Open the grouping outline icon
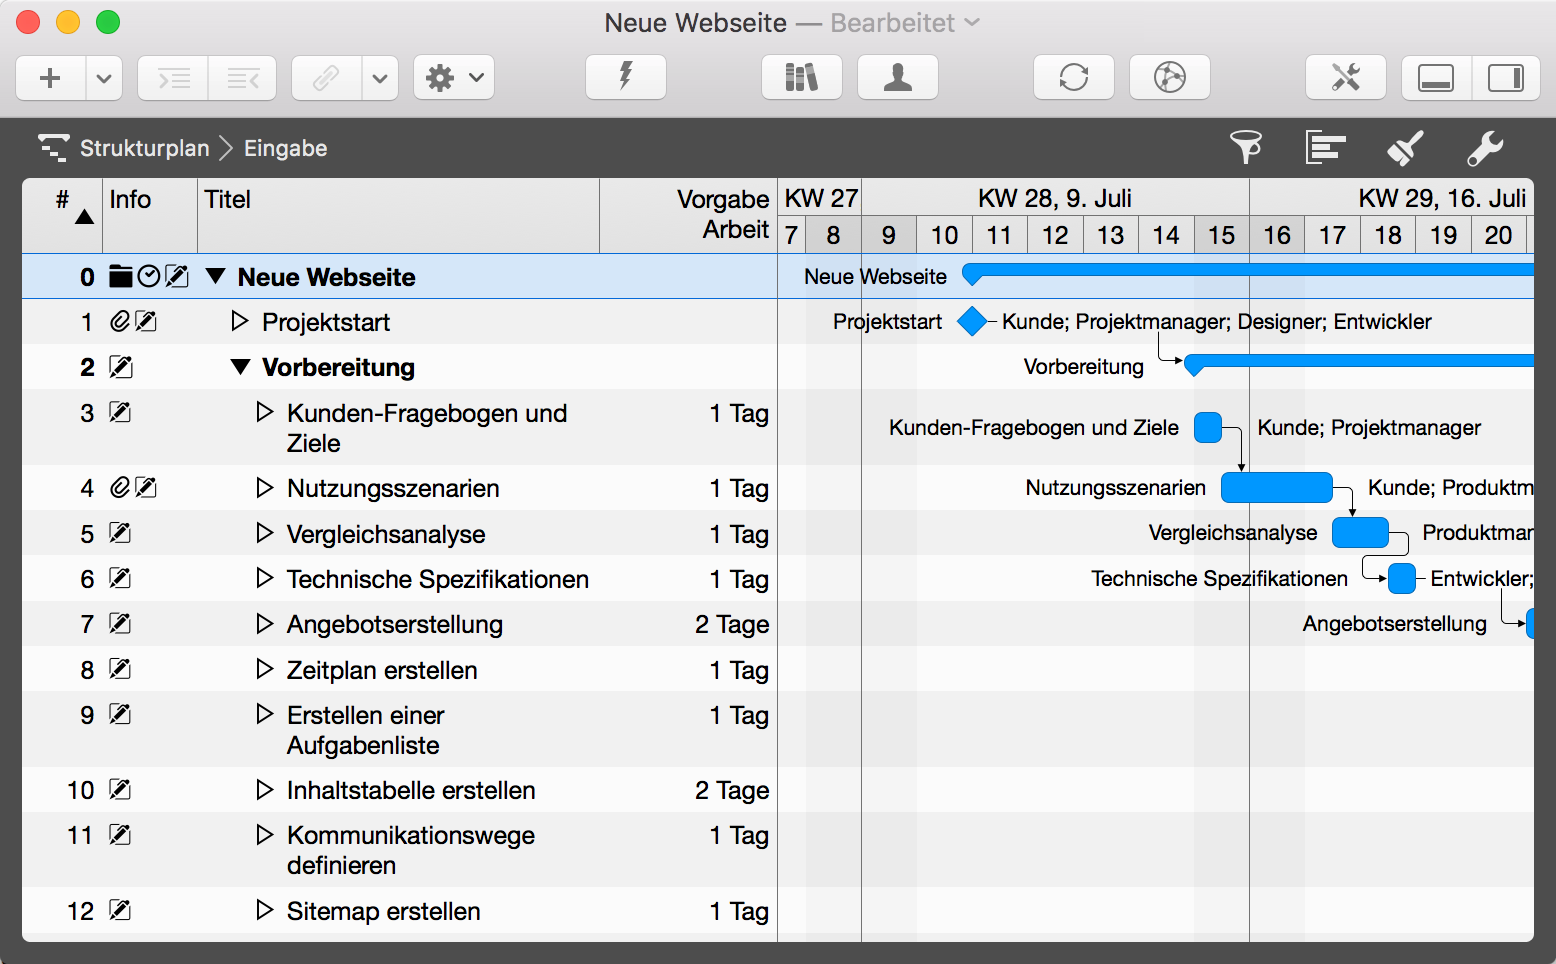The image size is (1556, 964). click(1326, 147)
